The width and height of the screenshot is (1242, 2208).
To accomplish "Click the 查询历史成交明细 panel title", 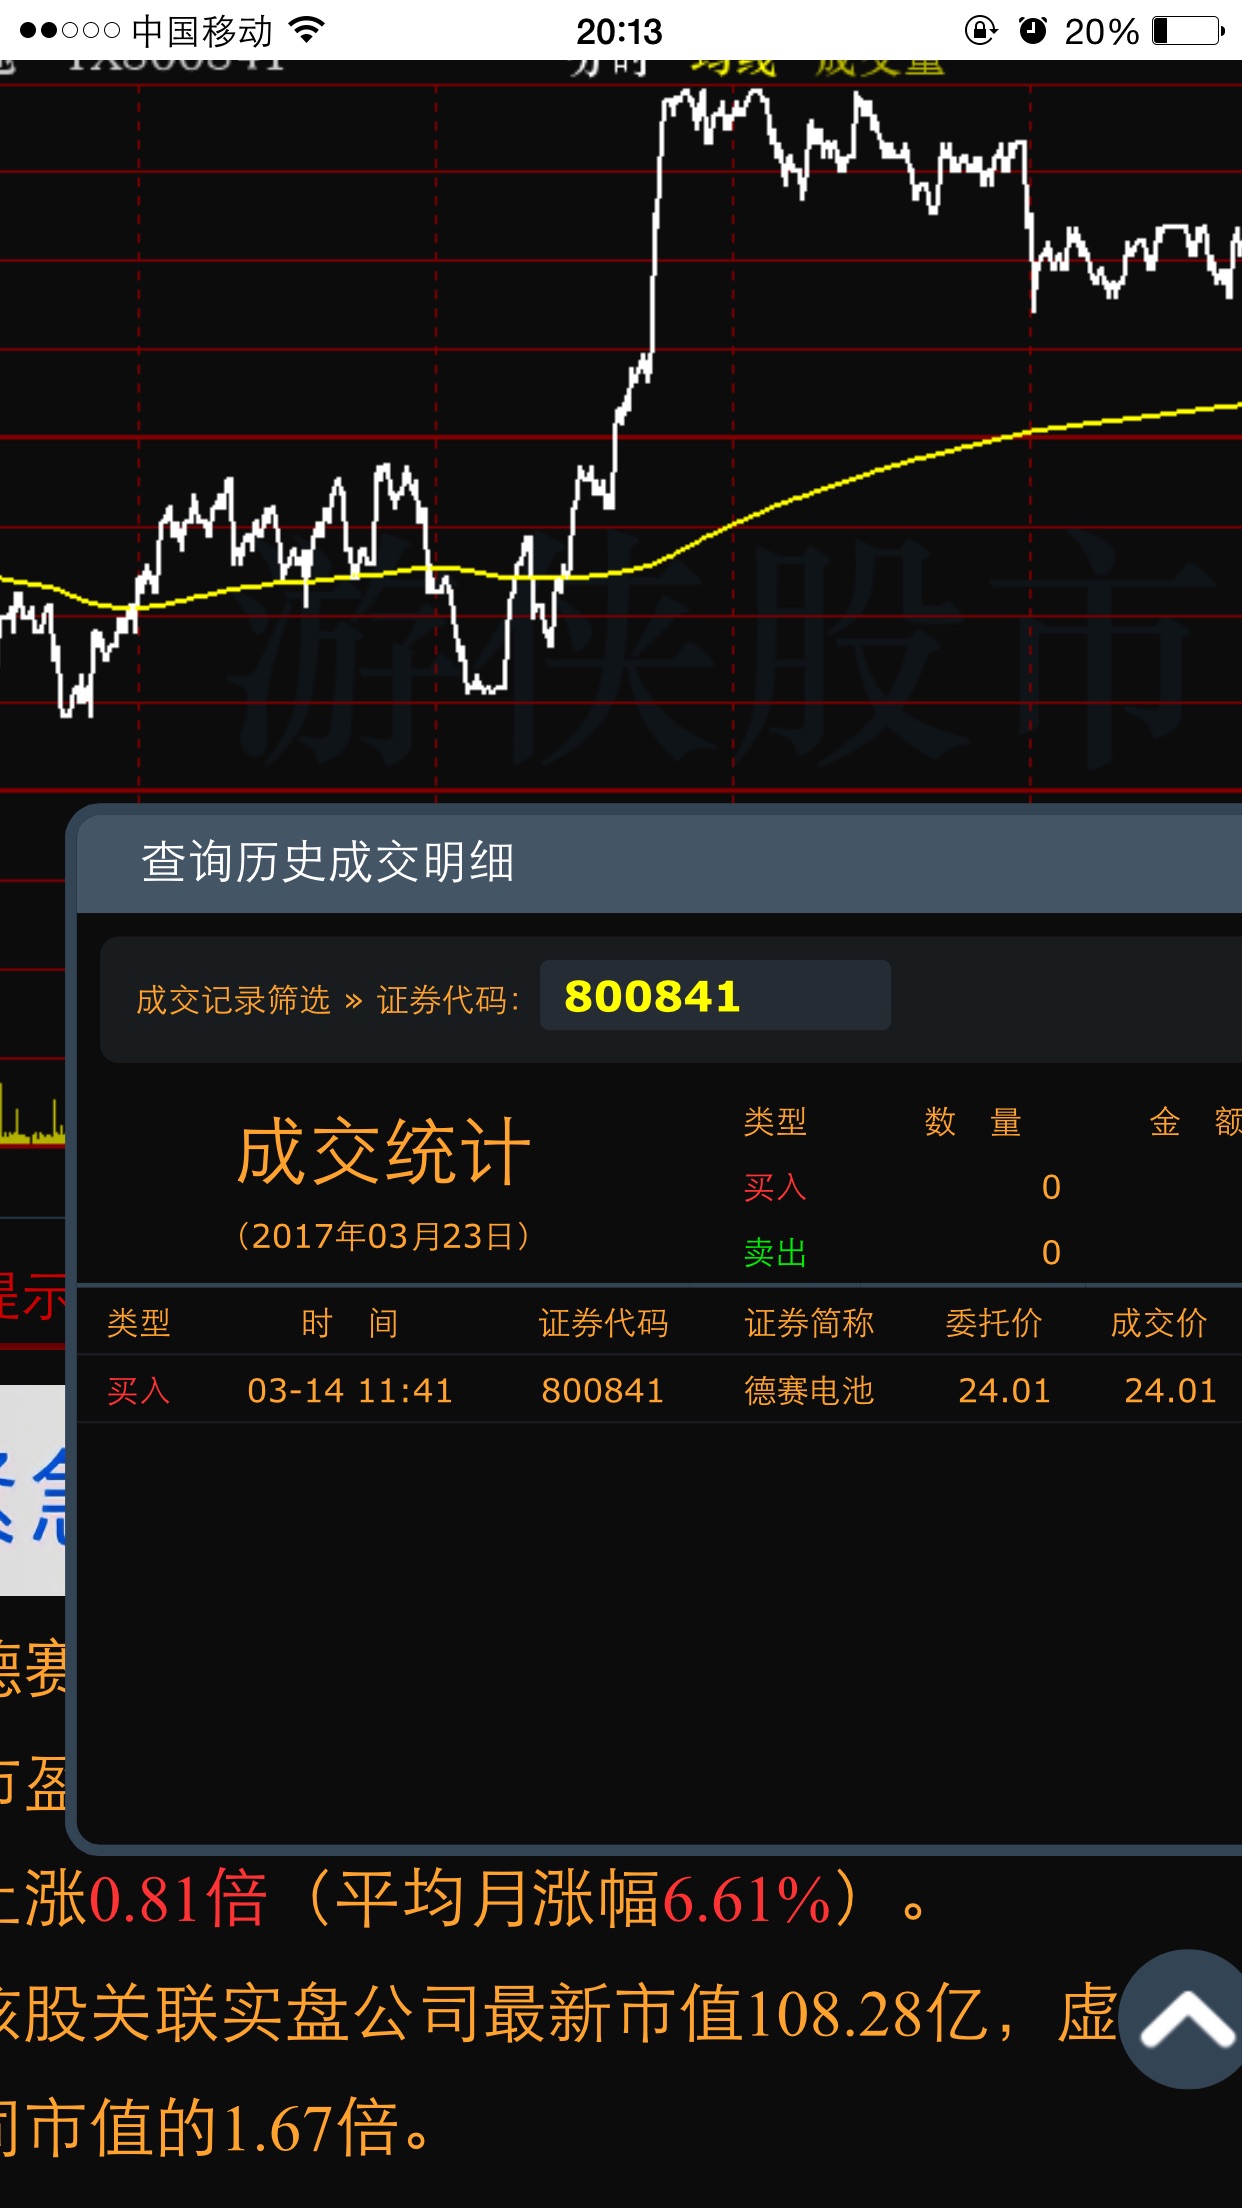I will pyautogui.click(x=328, y=862).
